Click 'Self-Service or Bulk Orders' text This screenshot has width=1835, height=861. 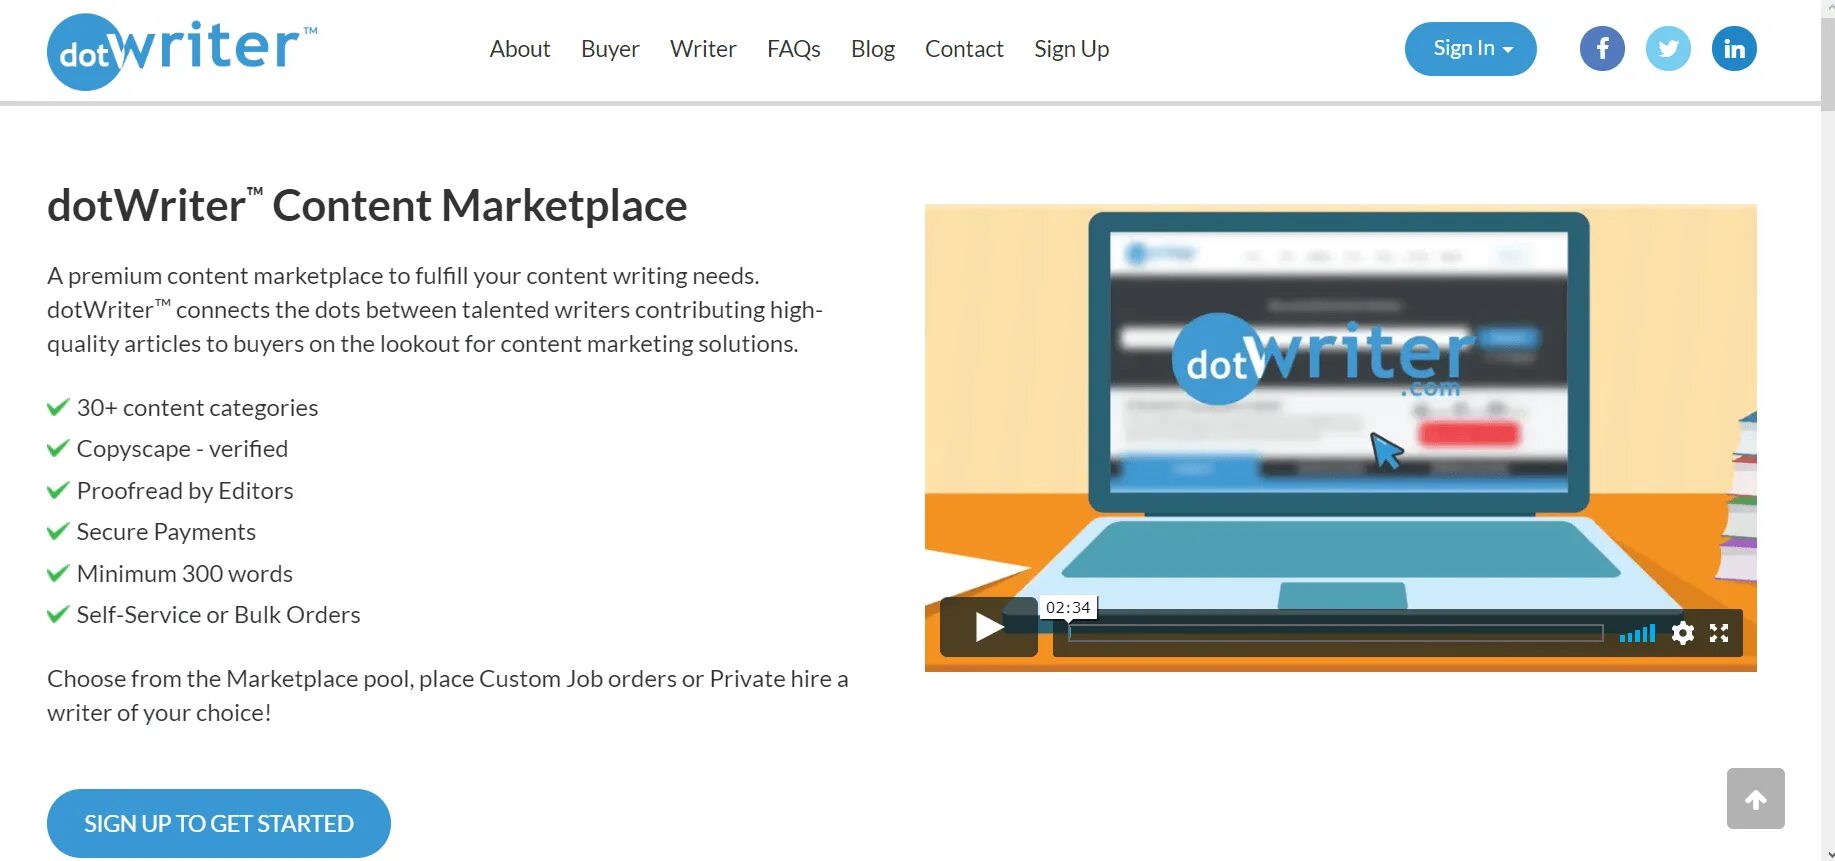218,615
